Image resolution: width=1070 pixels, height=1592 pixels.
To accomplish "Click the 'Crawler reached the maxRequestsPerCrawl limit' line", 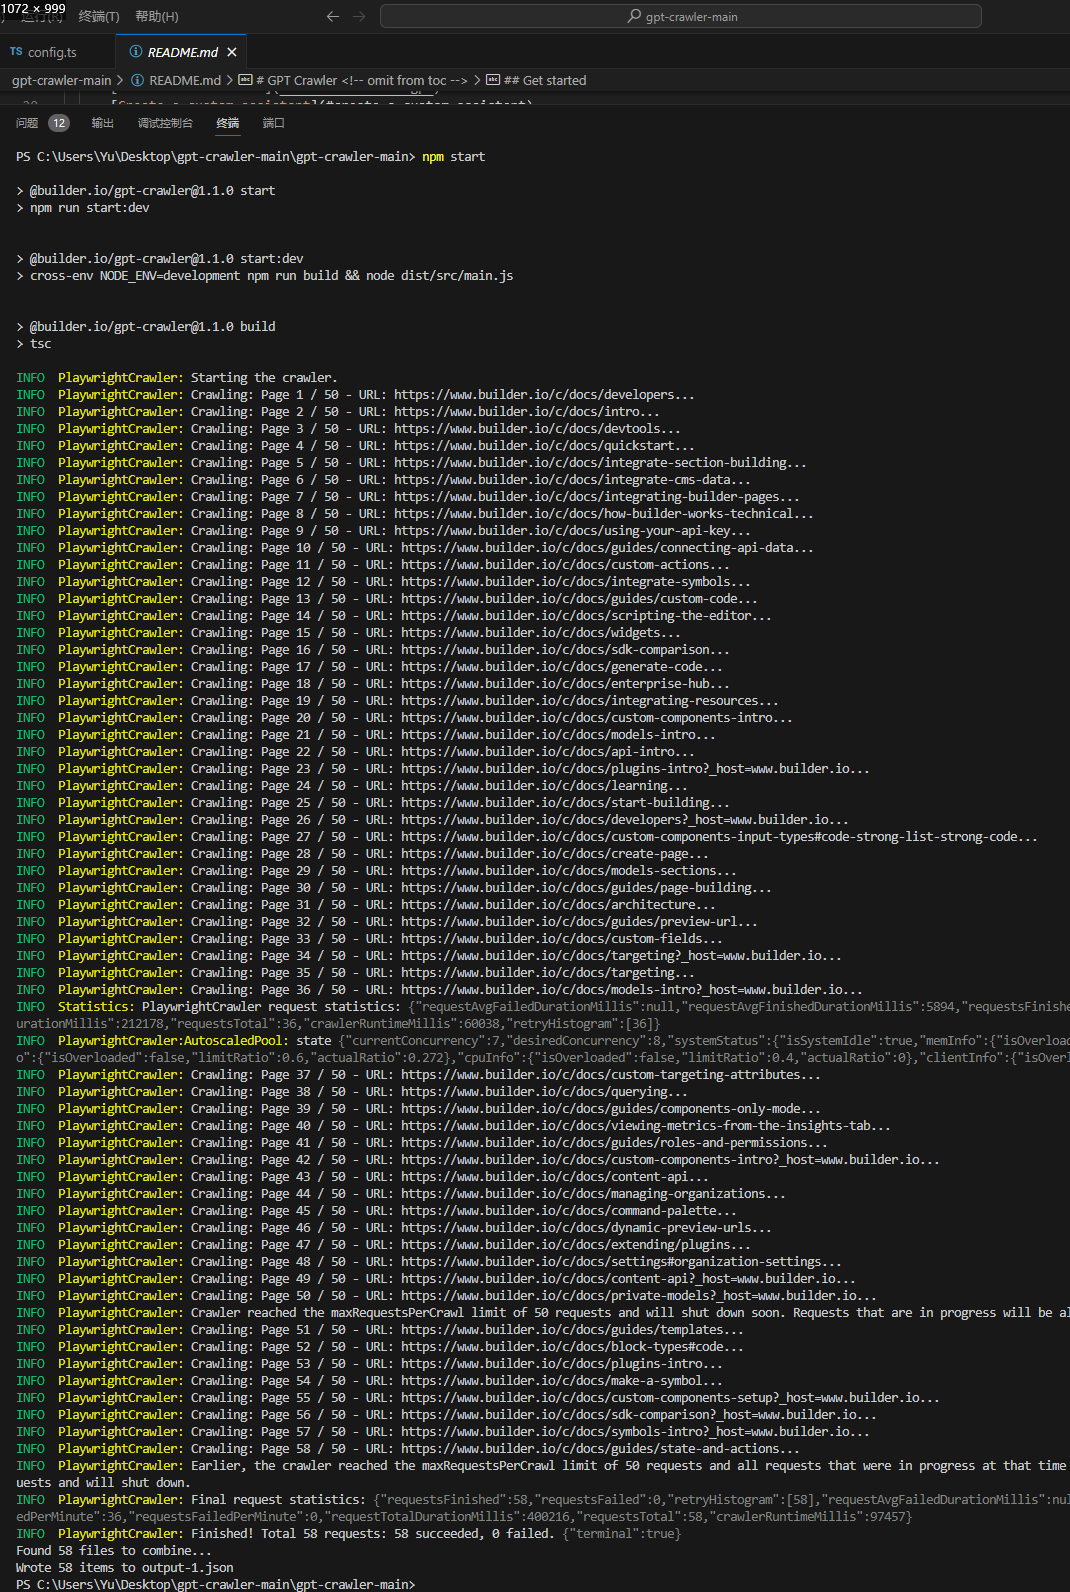I will tap(543, 1313).
